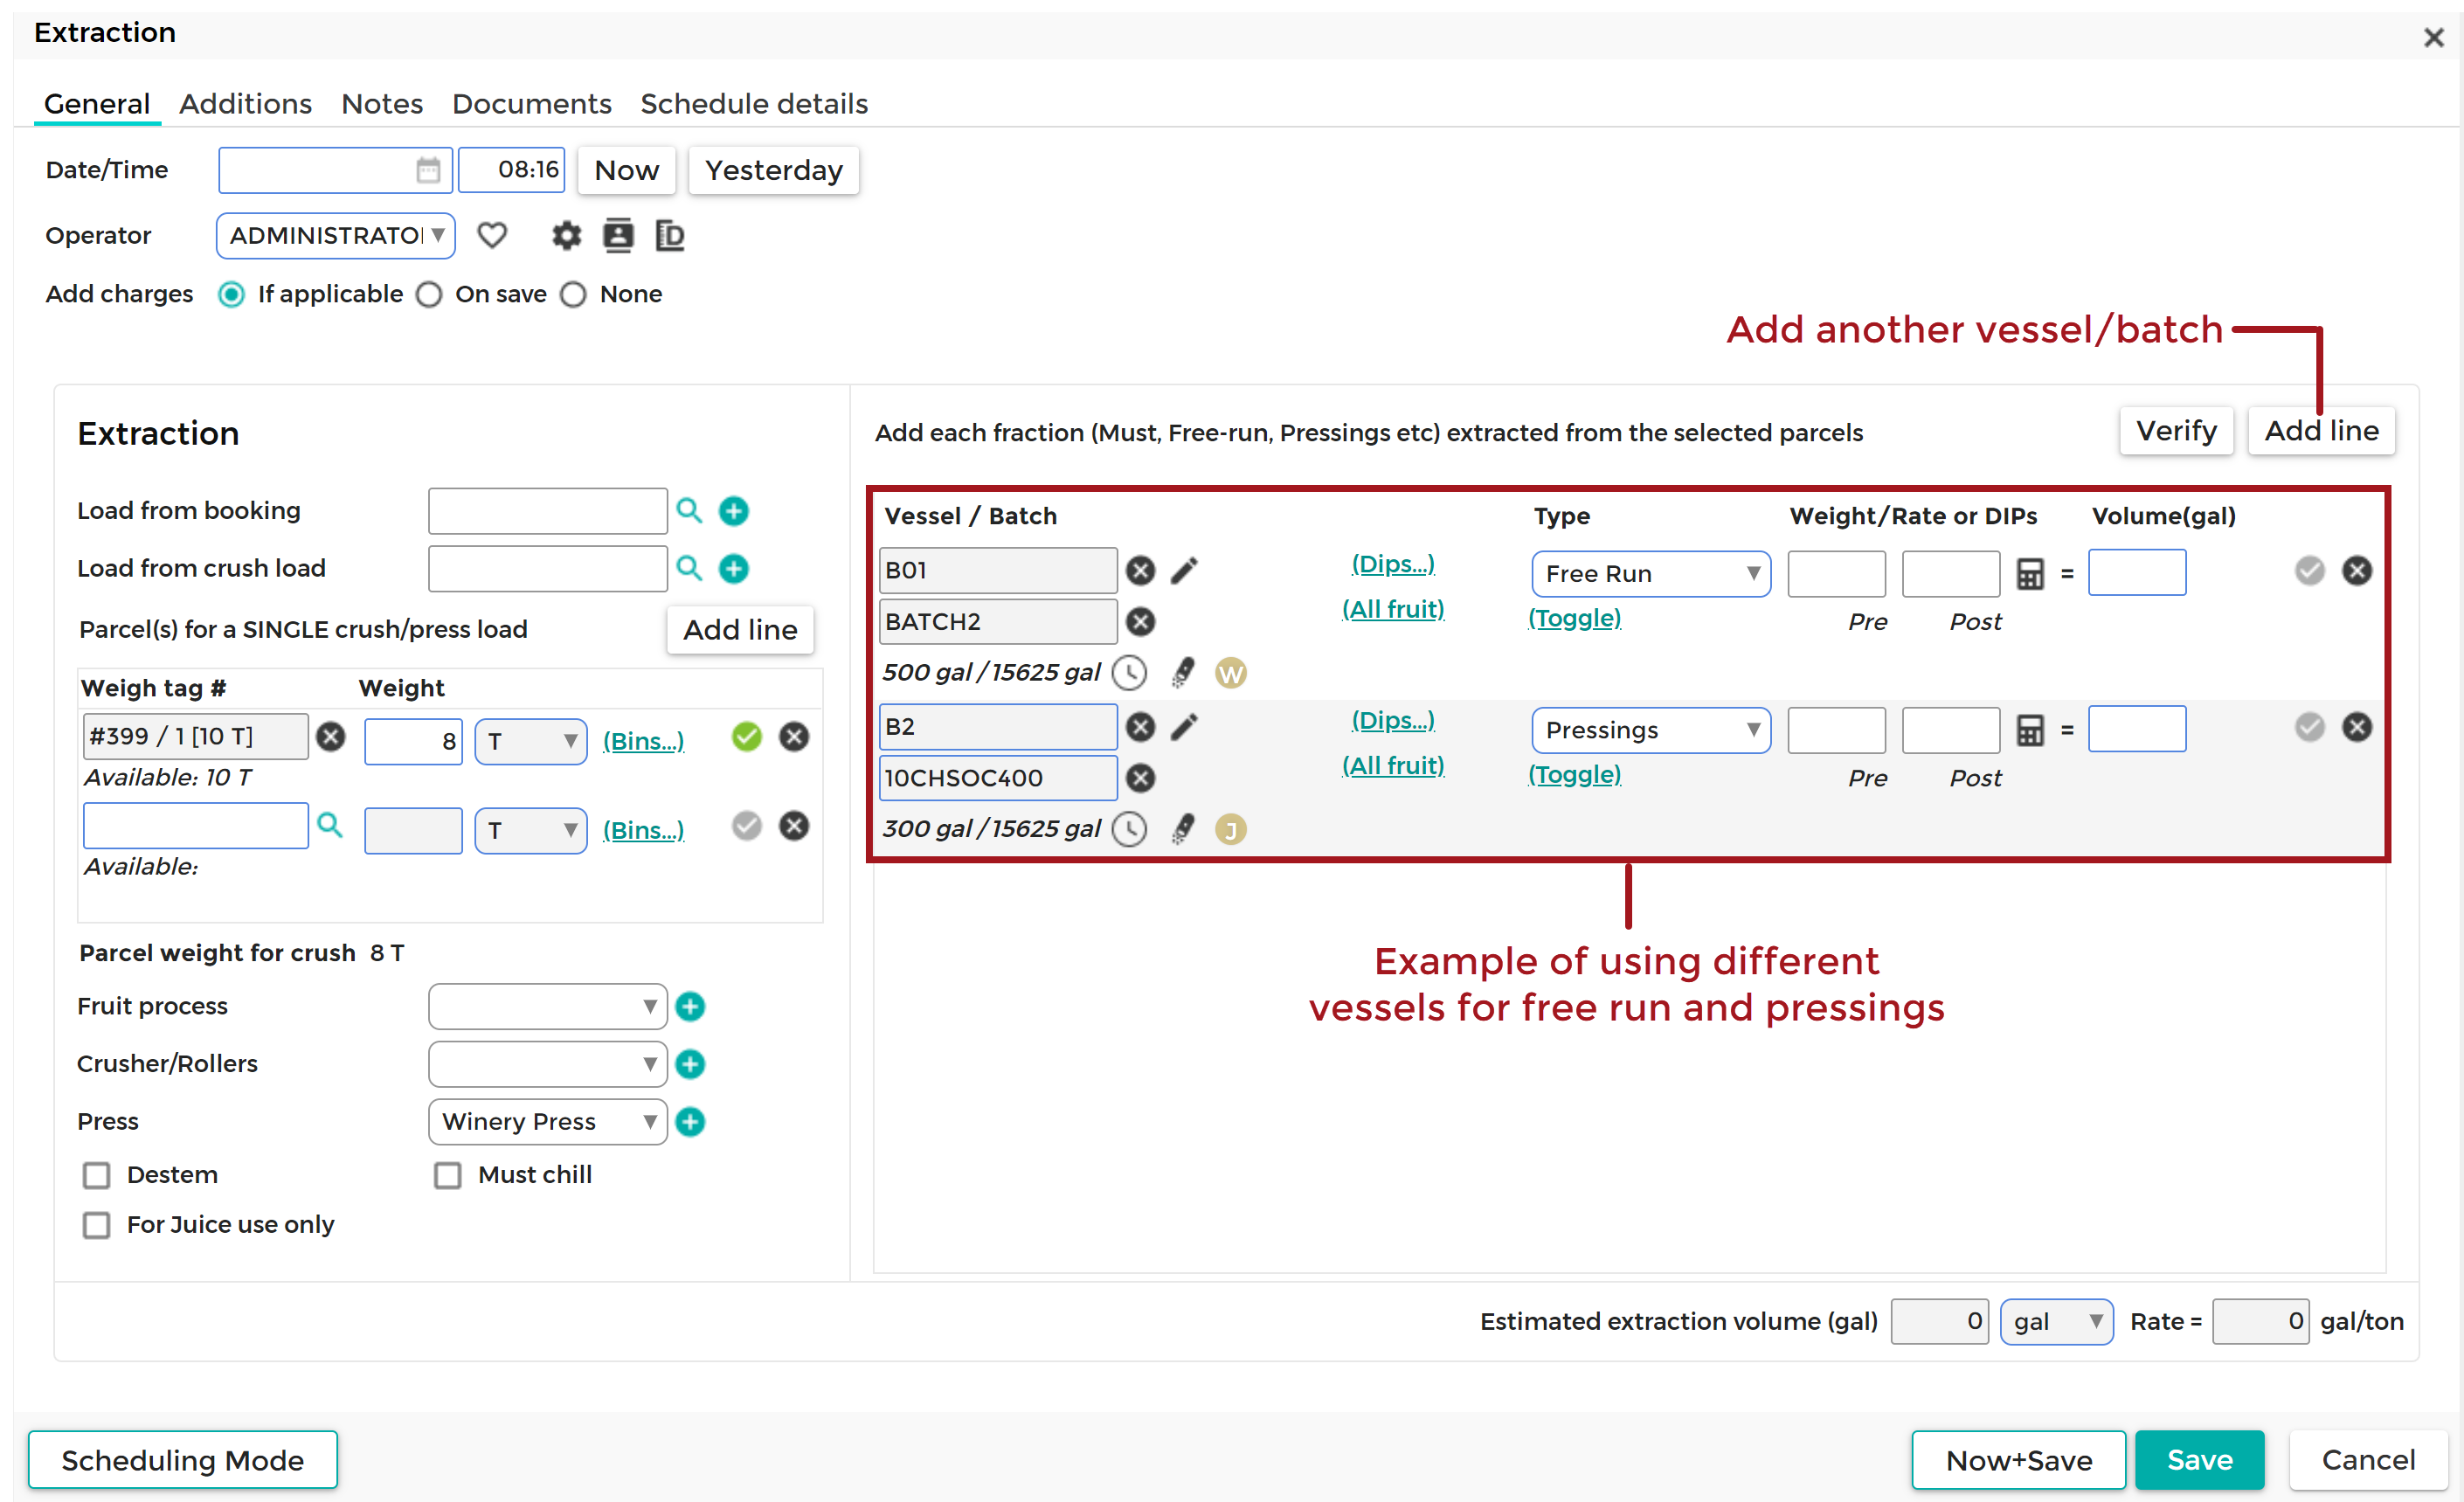Screen dimensions: 2464x1502
Task: Check For Juice use only
Action: [97, 1225]
